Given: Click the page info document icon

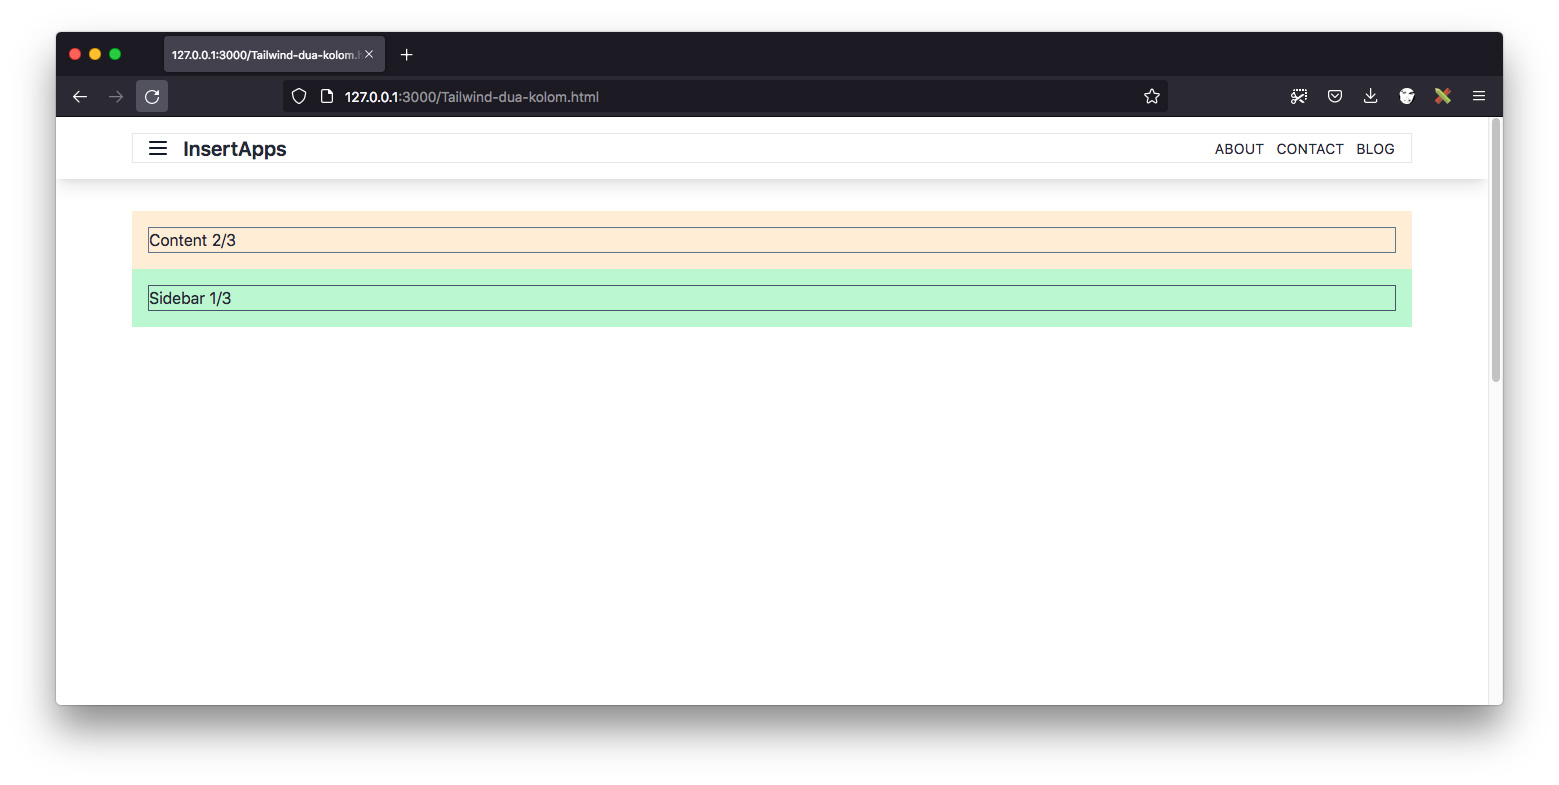Looking at the screenshot, I should [x=327, y=97].
